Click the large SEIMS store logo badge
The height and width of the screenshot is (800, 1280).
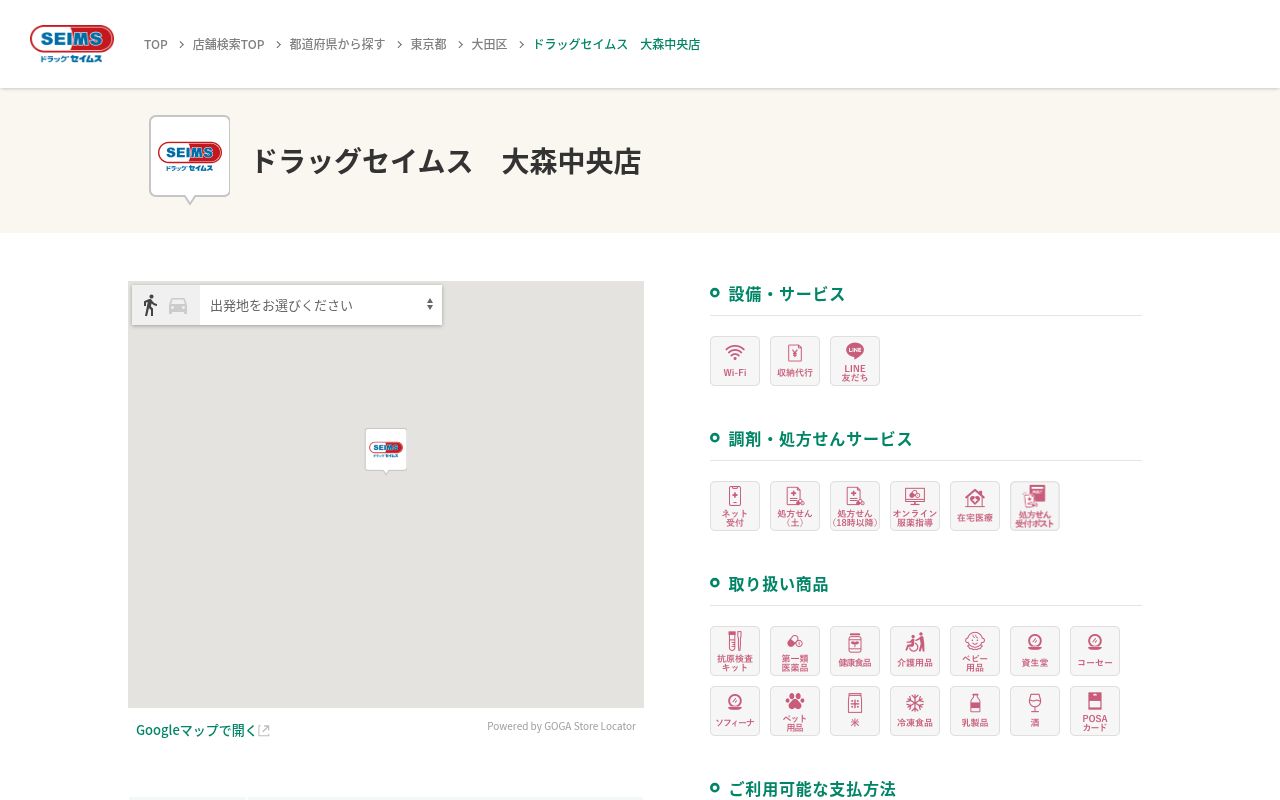pos(190,158)
